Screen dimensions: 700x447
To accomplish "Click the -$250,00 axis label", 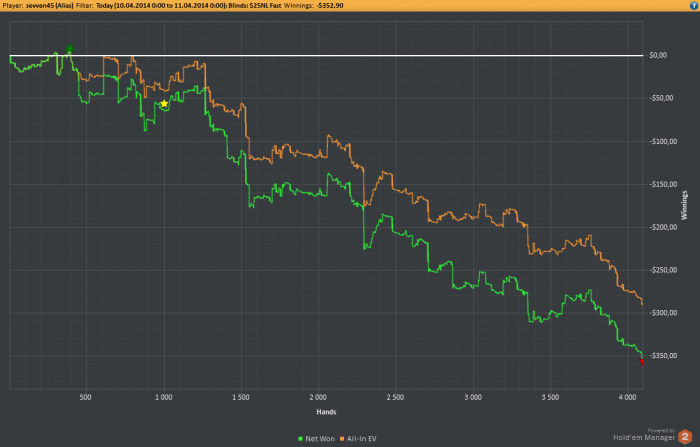I will click(x=662, y=270).
